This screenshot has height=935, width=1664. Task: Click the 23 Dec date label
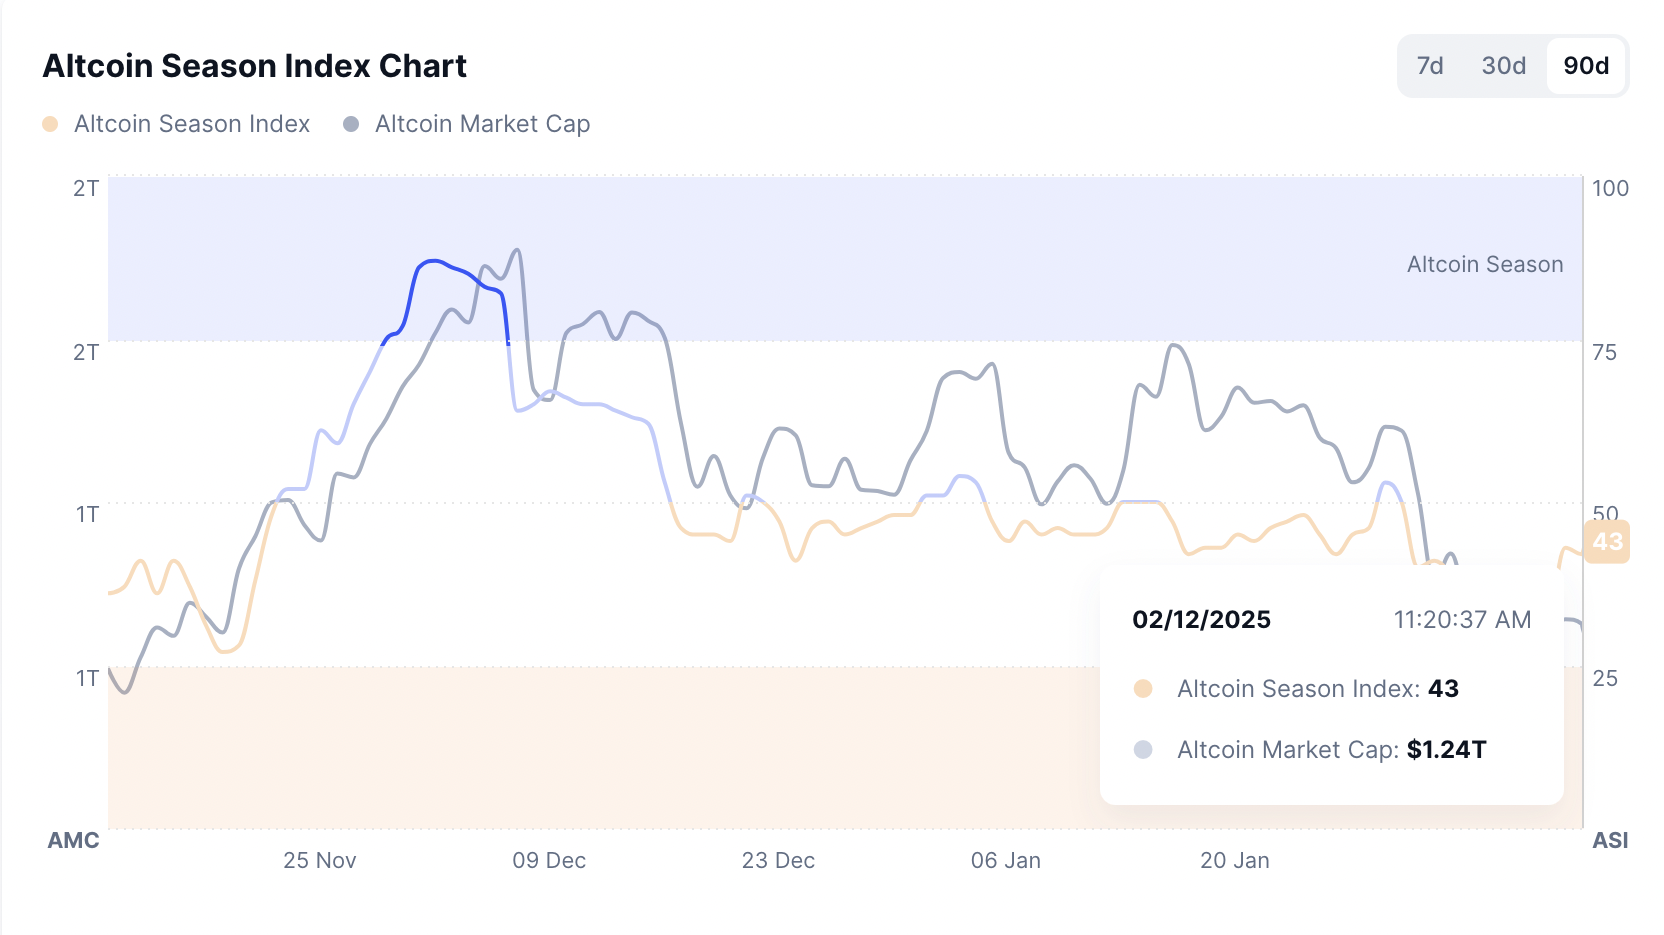pos(778,861)
